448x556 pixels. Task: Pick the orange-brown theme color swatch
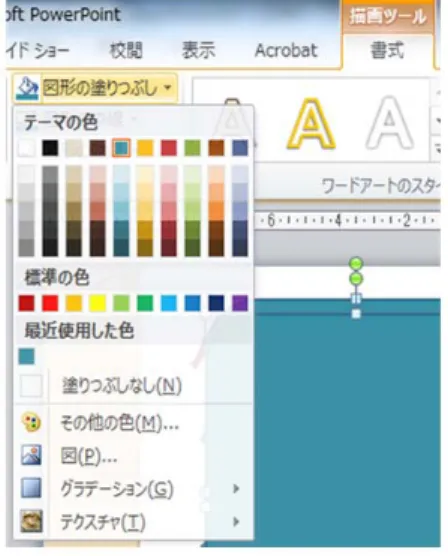pos(216,148)
